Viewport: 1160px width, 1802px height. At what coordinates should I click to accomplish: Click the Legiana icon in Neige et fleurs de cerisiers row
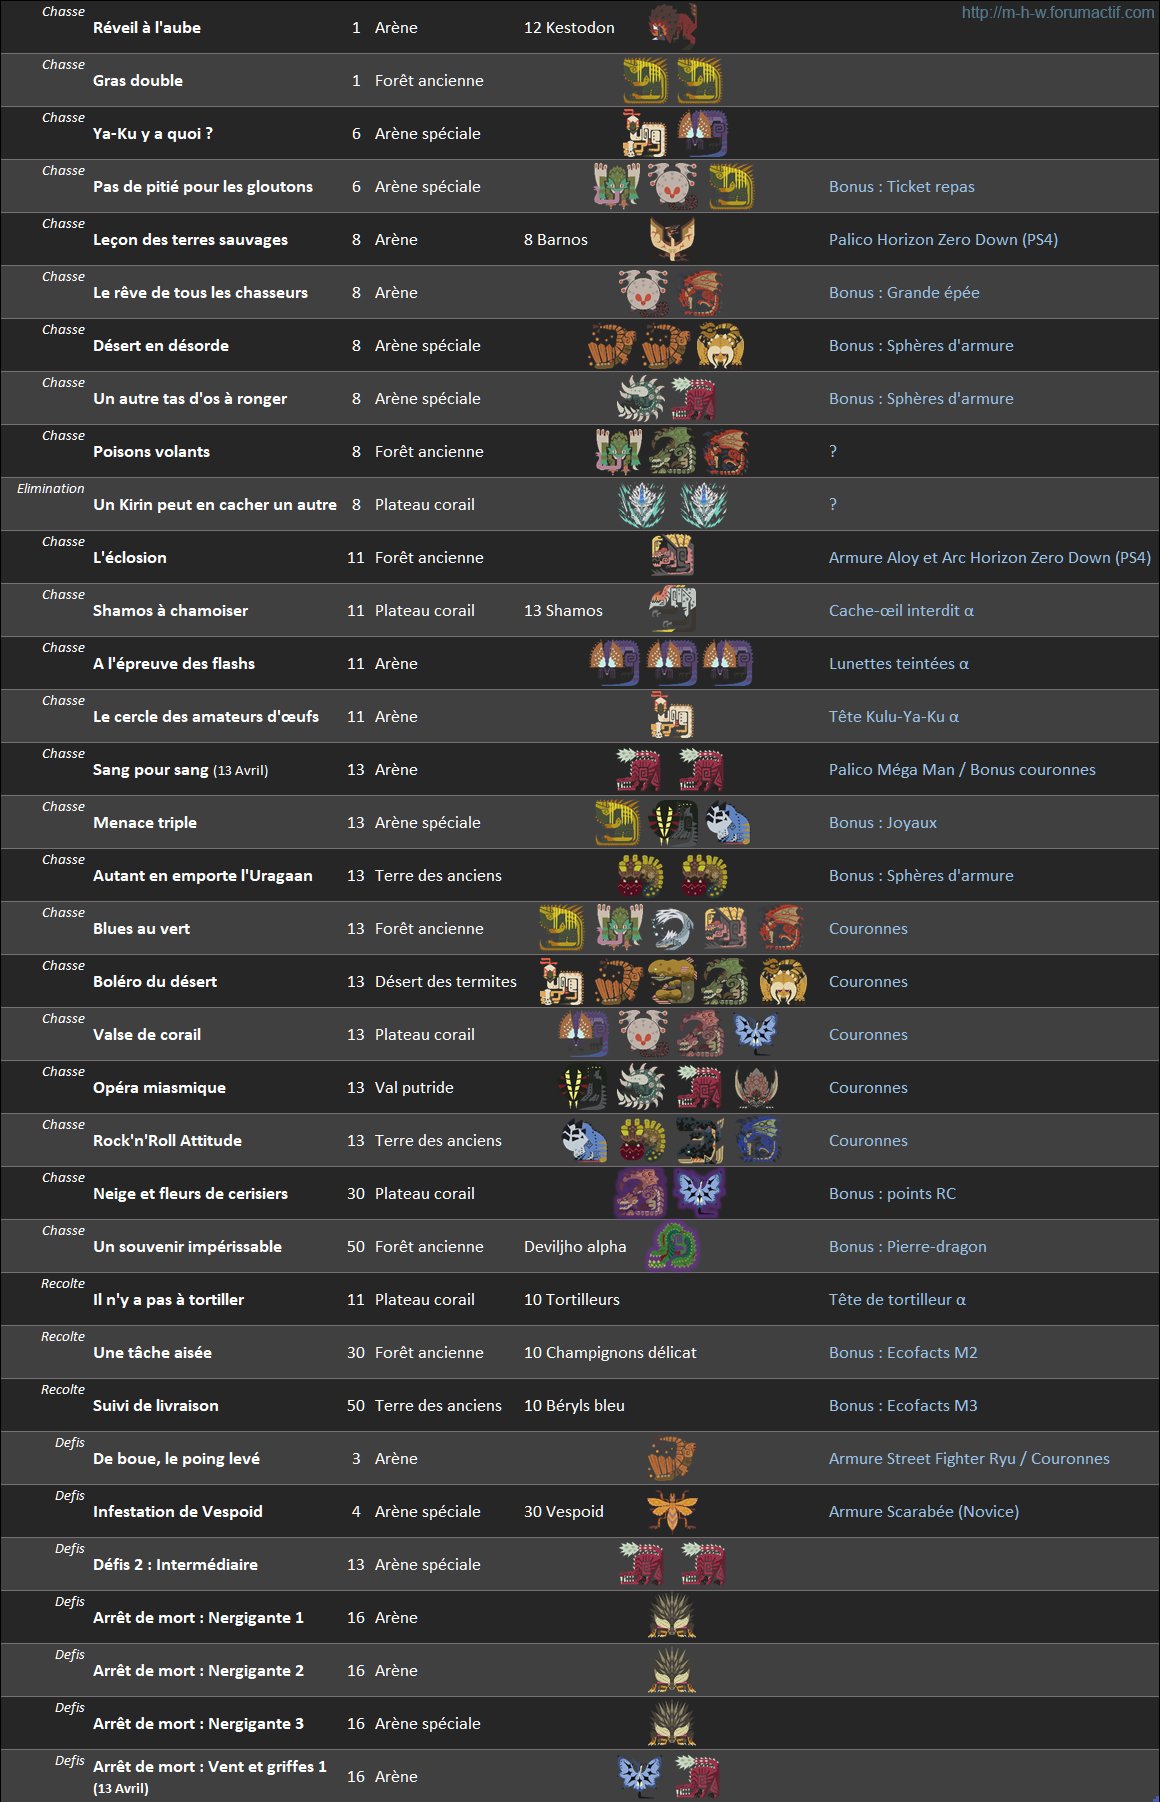point(700,1193)
